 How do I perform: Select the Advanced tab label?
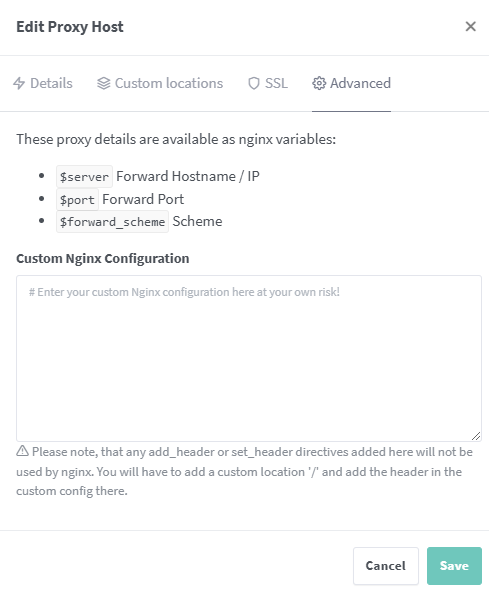360,83
